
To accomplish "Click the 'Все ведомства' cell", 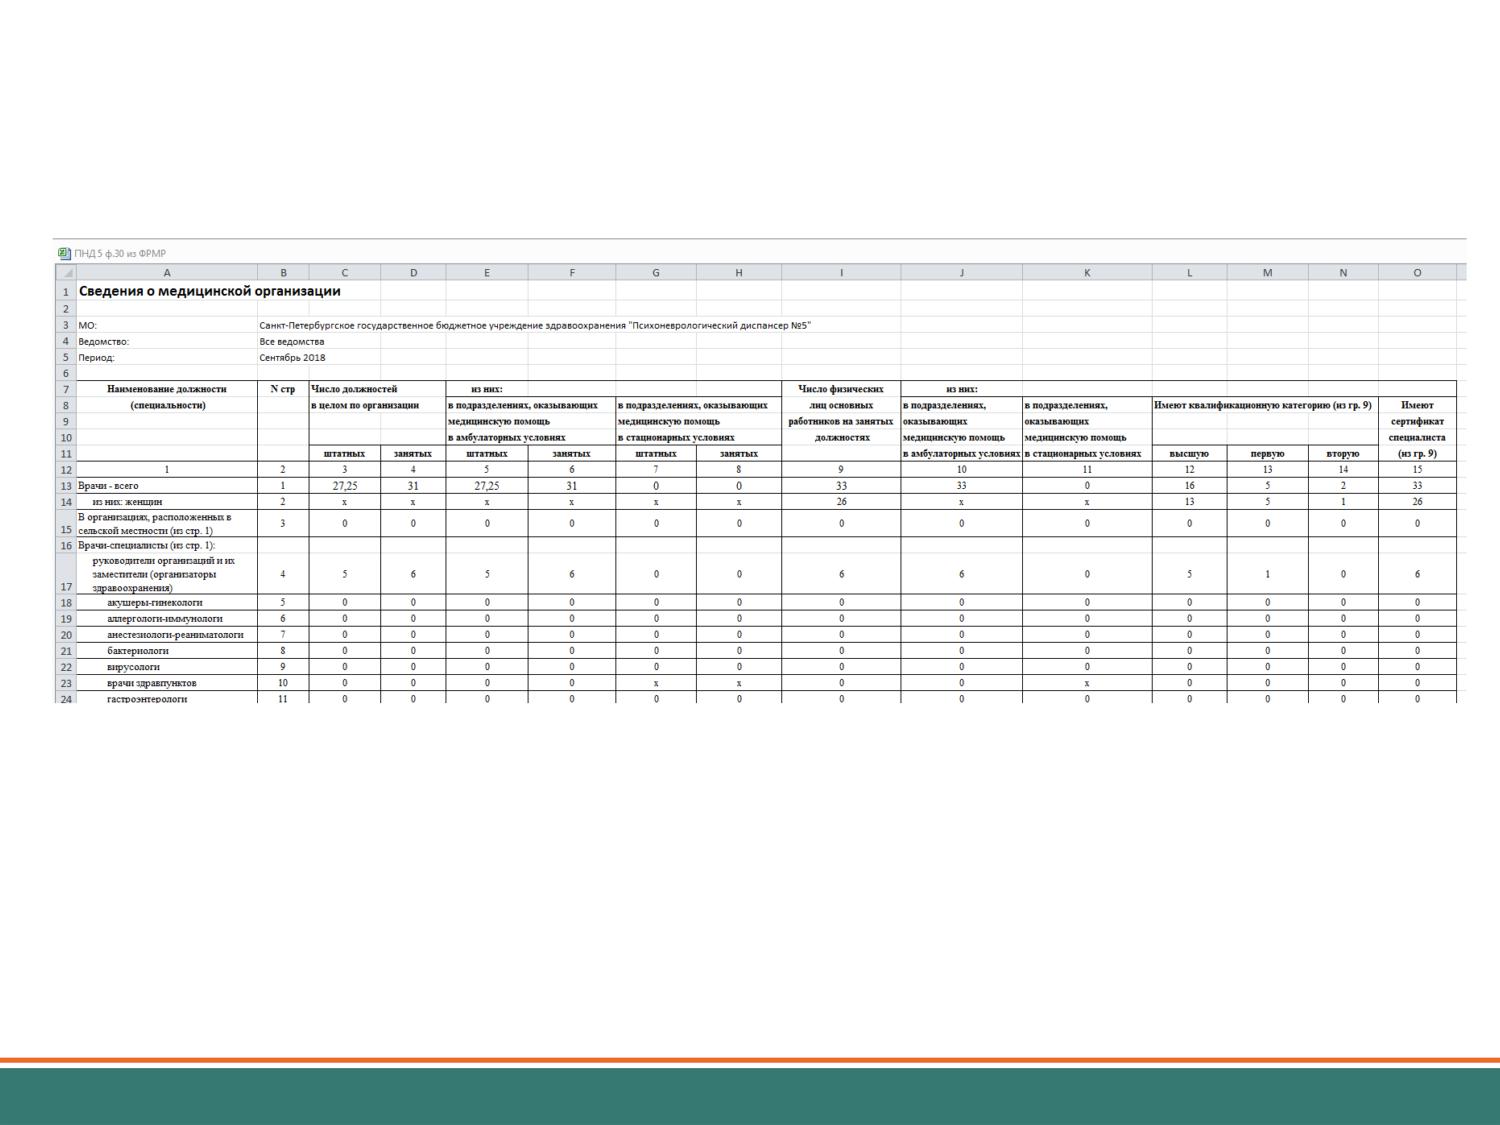I will 292,341.
